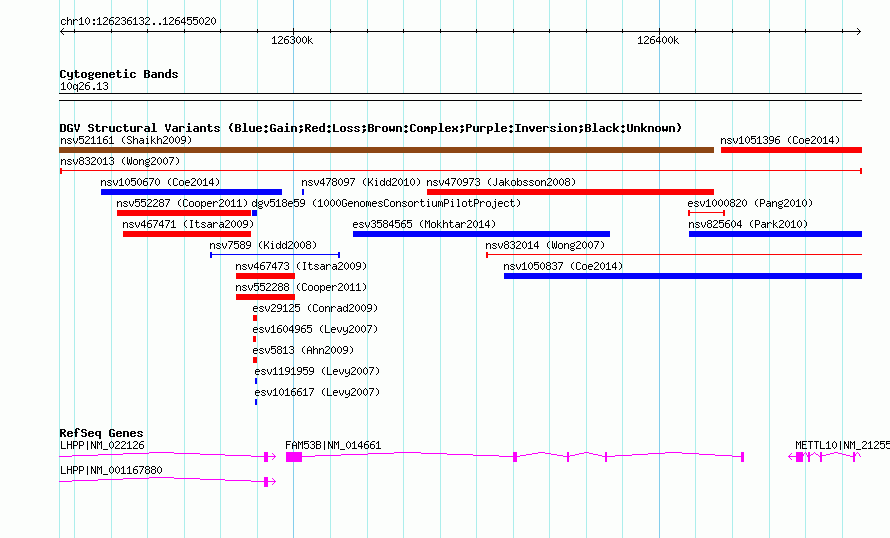This screenshot has height=538, width=890.
Task: Open the nsv832014 (Wong2007) variant label
Action: click(x=545, y=245)
